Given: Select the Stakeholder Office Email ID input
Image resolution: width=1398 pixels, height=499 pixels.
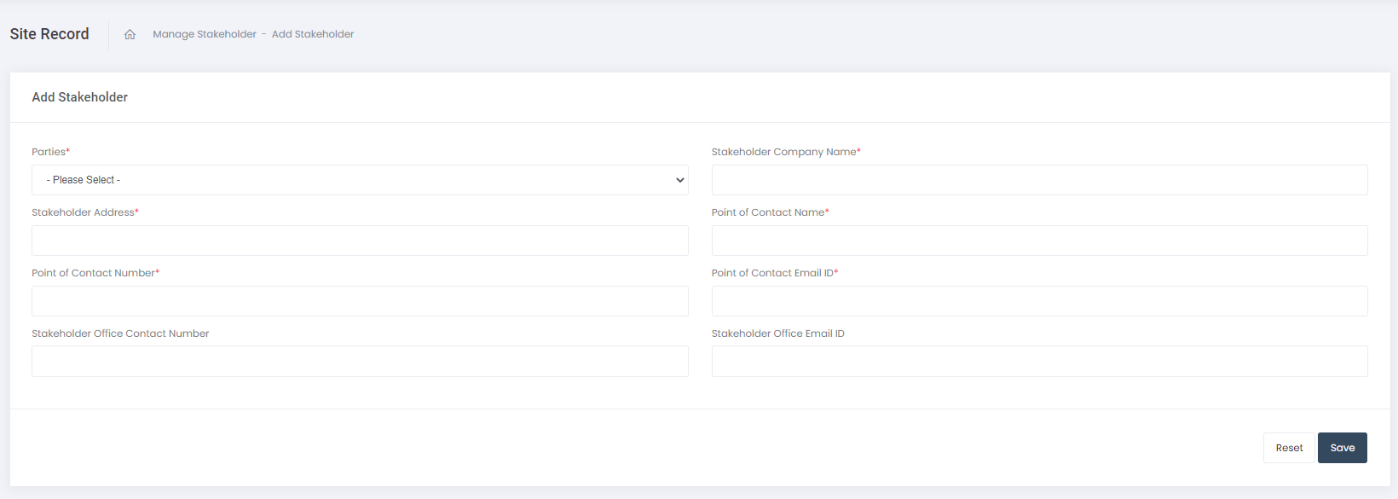Looking at the screenshot, I should click(x=1039, y=361).
